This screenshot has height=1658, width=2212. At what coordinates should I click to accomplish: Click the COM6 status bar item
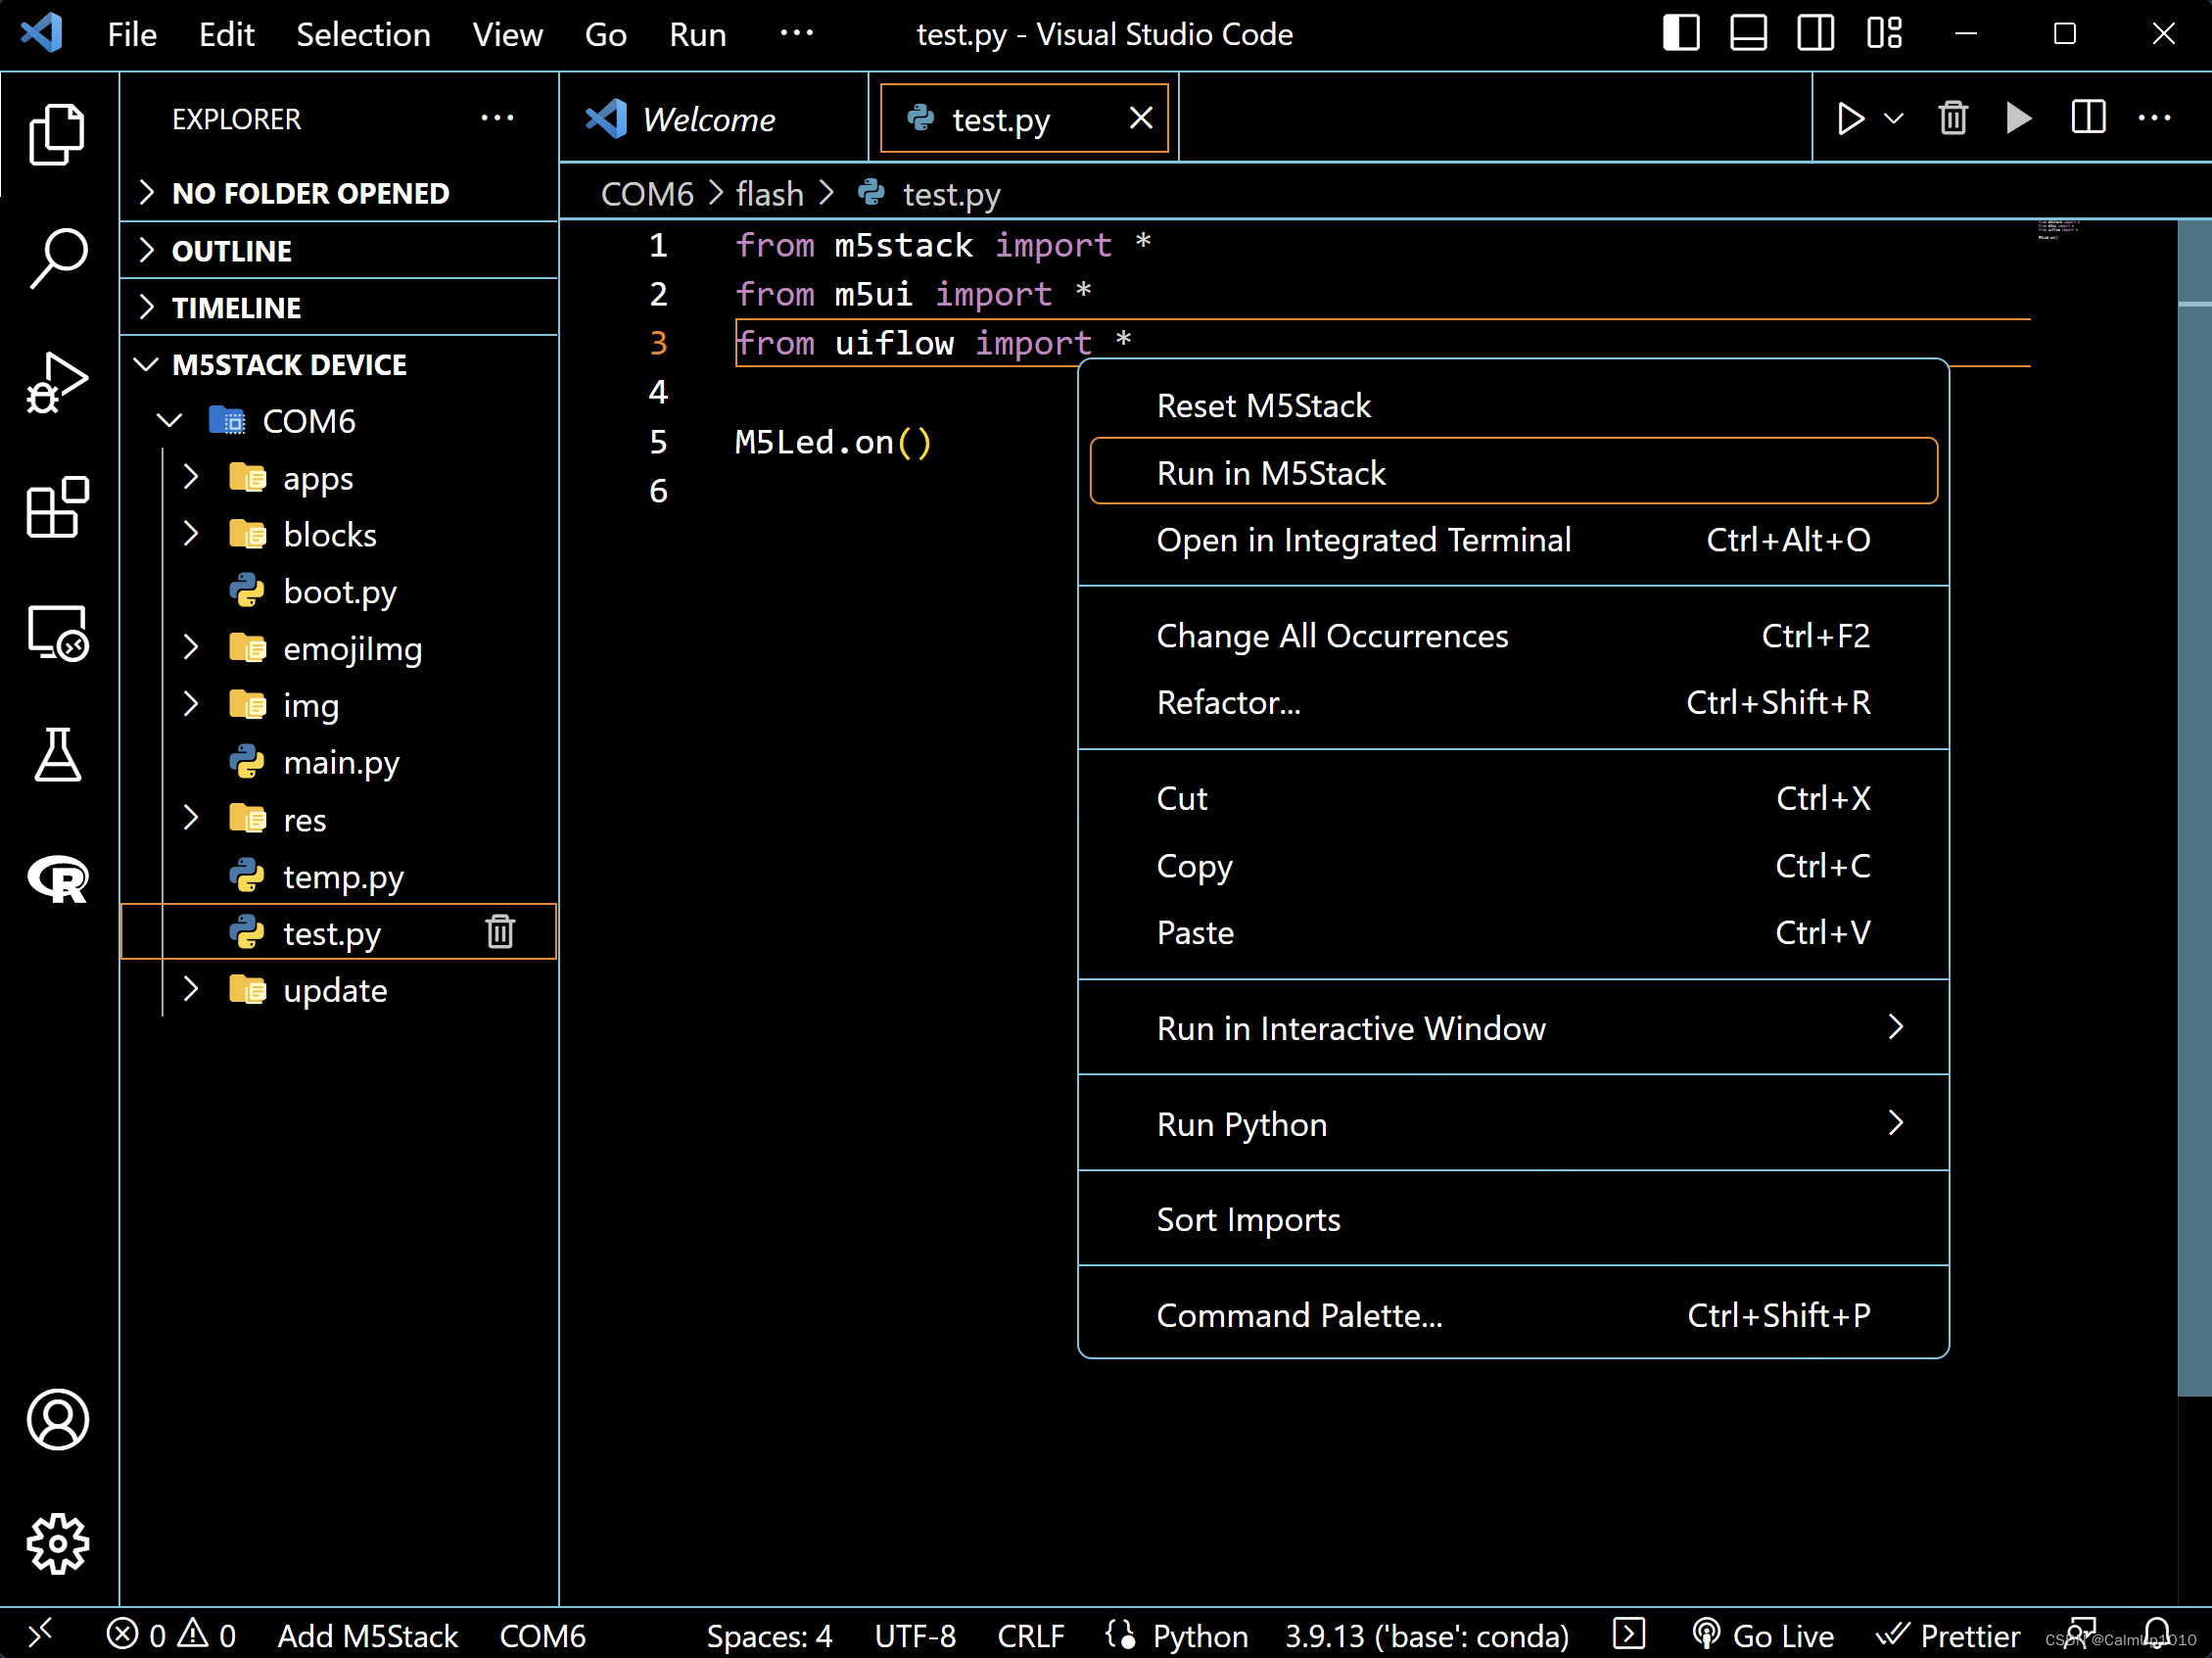click(542, 1635)
